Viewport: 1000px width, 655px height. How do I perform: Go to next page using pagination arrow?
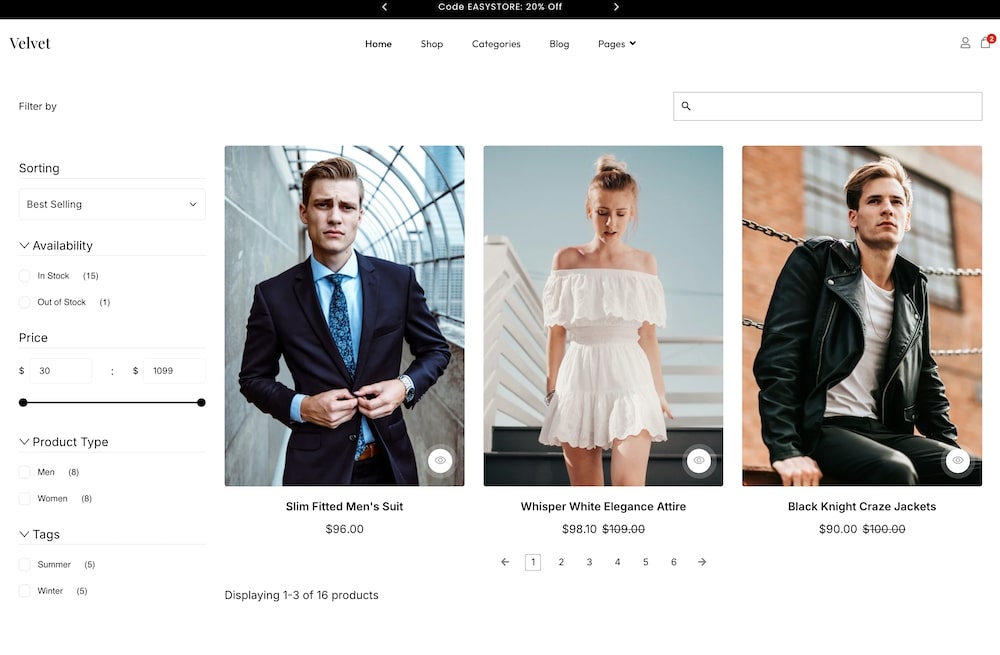(702, 562)
